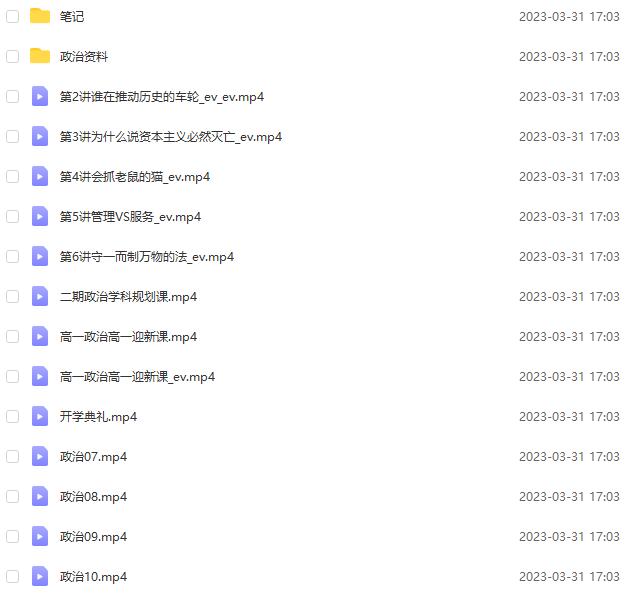Open file name 政治09.mp4
The height and width of the screenshot is (607, 635).
pyautogui.click(x=93, y=537)
